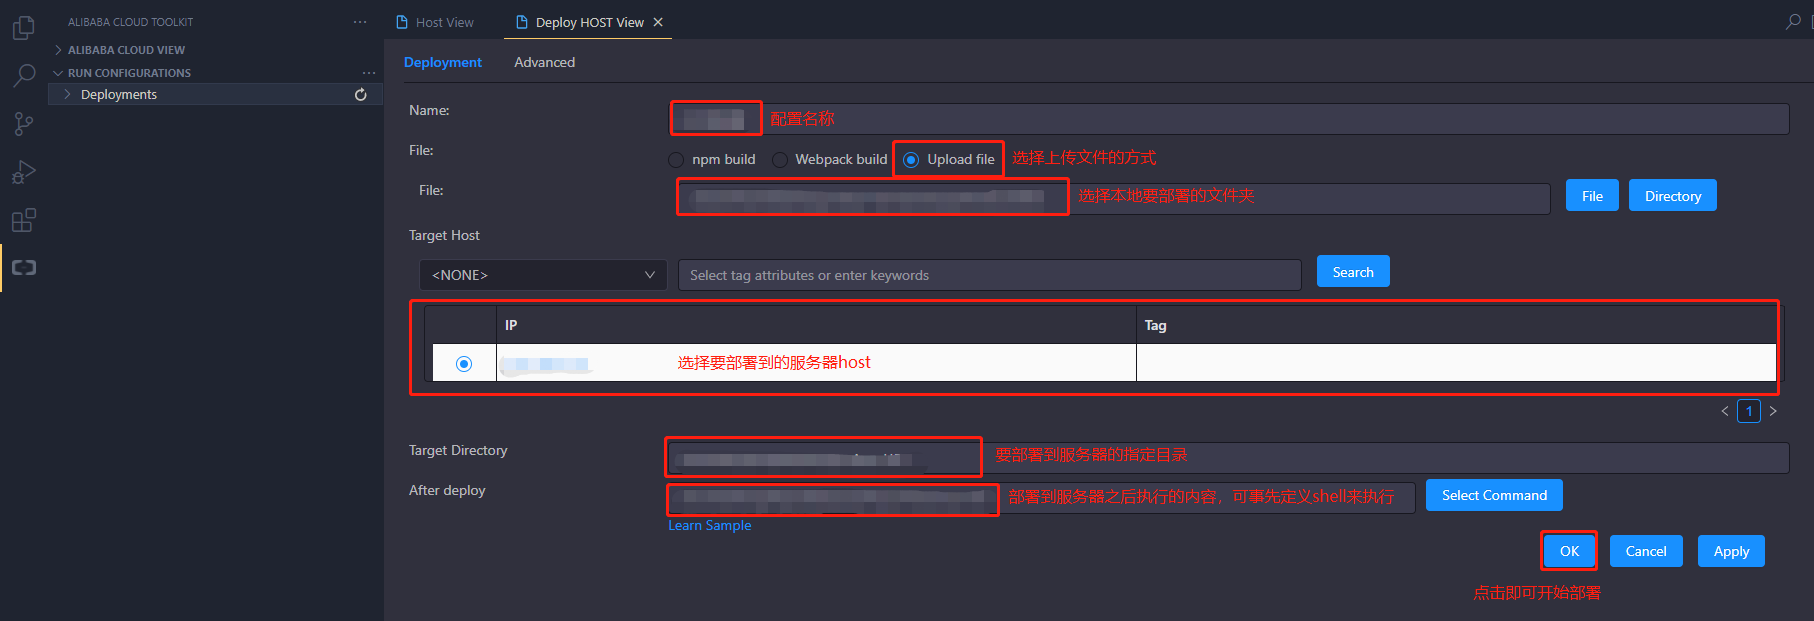Open the Extensions view

coord(24,220)
